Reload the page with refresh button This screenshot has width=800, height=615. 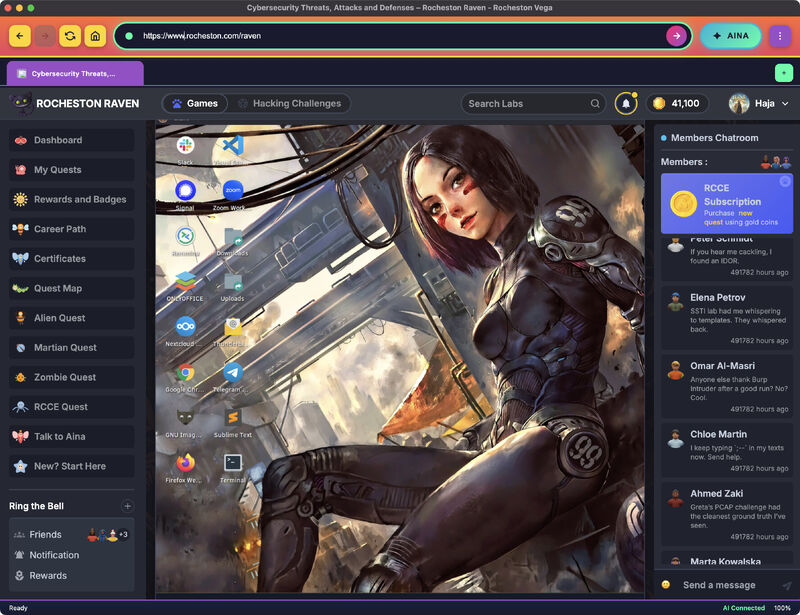70,36
